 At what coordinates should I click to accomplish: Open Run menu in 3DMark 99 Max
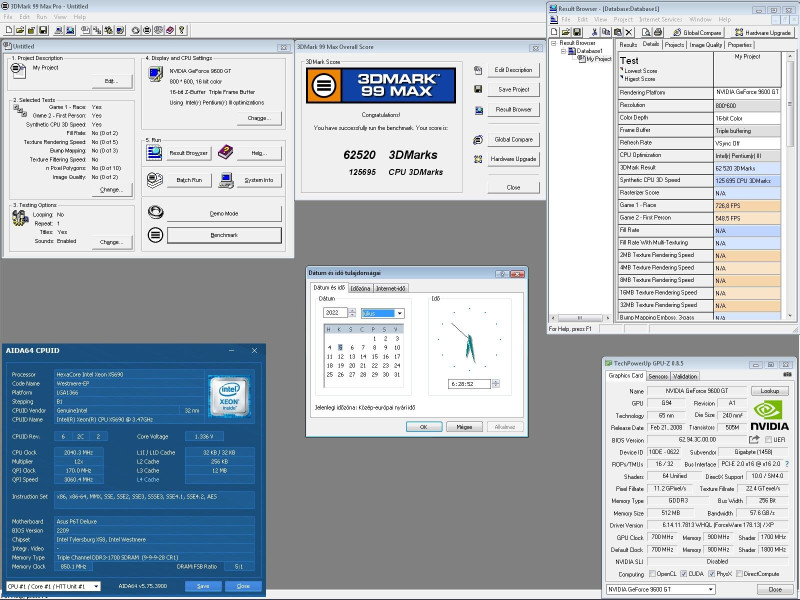coord(41,17)
